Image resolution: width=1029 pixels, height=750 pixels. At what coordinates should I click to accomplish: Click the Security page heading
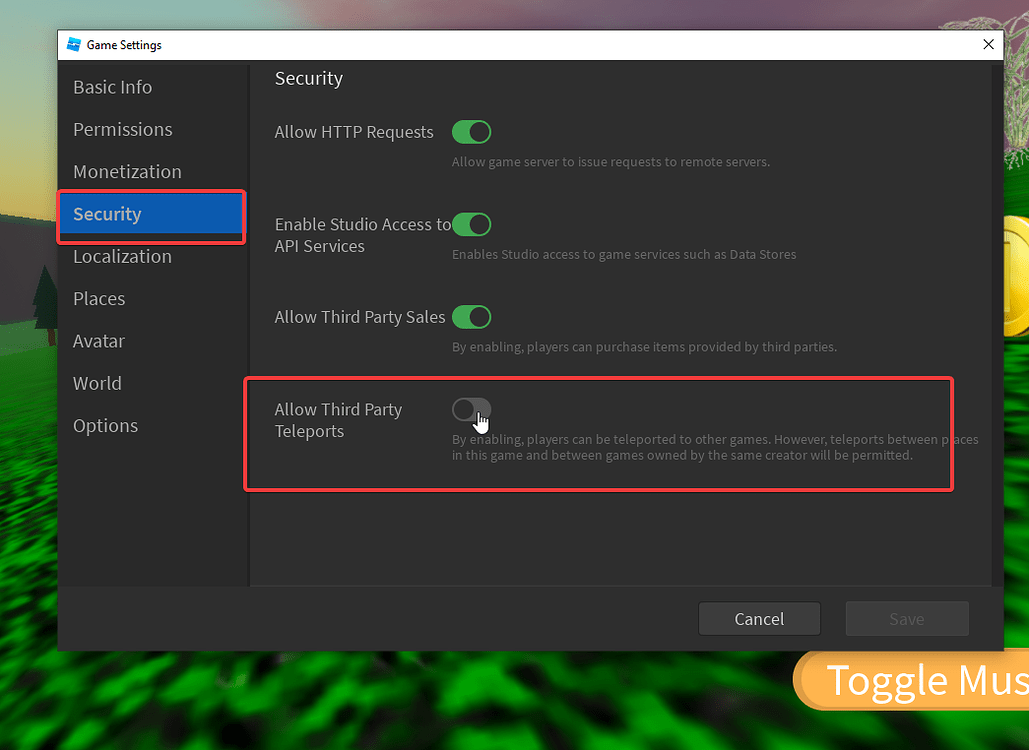tap(308, 78)
